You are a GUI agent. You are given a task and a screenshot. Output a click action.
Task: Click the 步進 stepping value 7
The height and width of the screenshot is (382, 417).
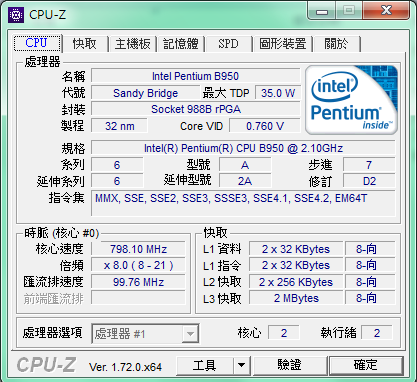point(369,165)
